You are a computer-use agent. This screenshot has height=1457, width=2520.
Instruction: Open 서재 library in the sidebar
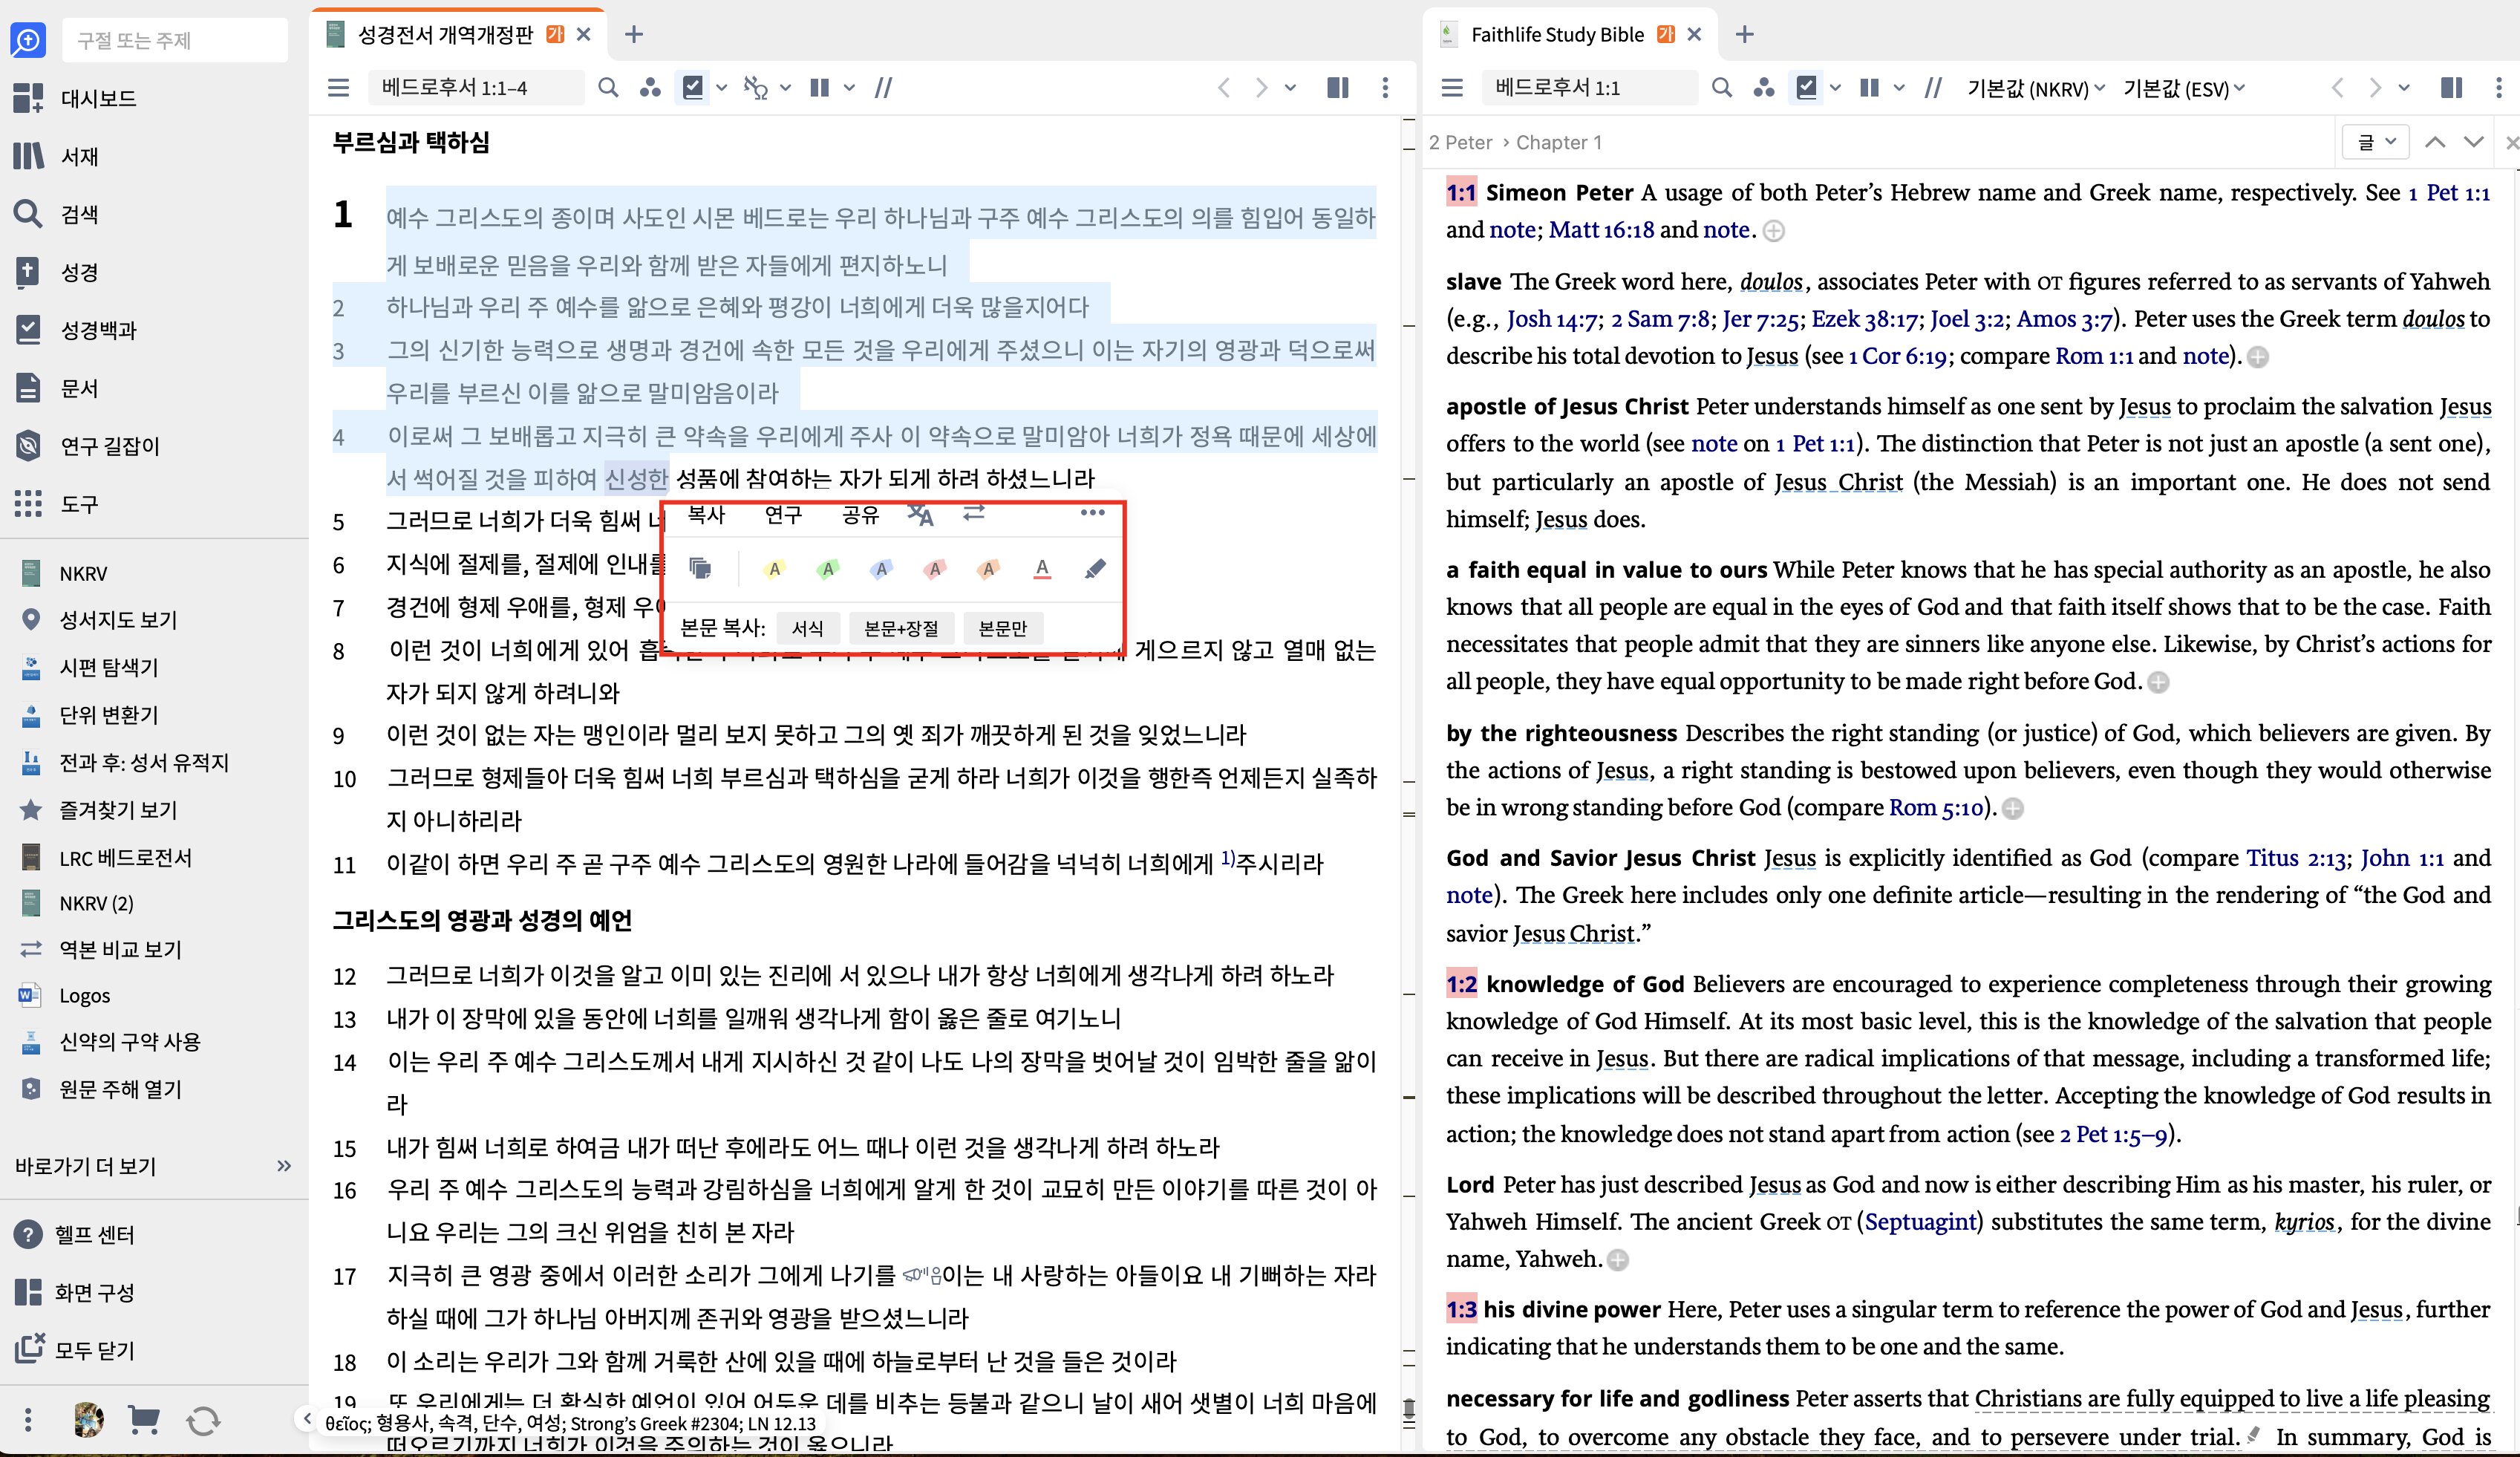point(56,156)
